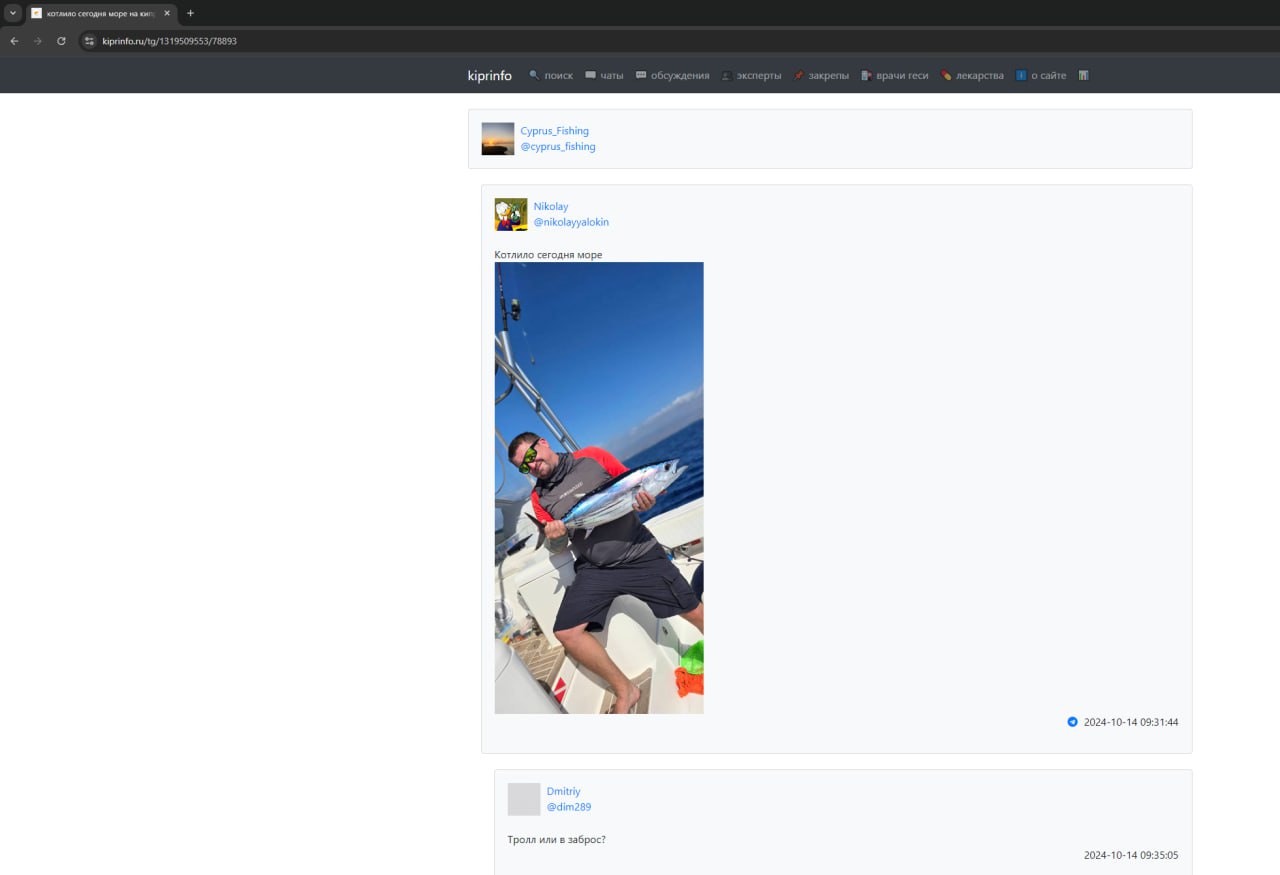This screenshot has width=1280, height=875.
Task: Click the Cyprus_Fishing channel avatar
Action: [497, 139]
